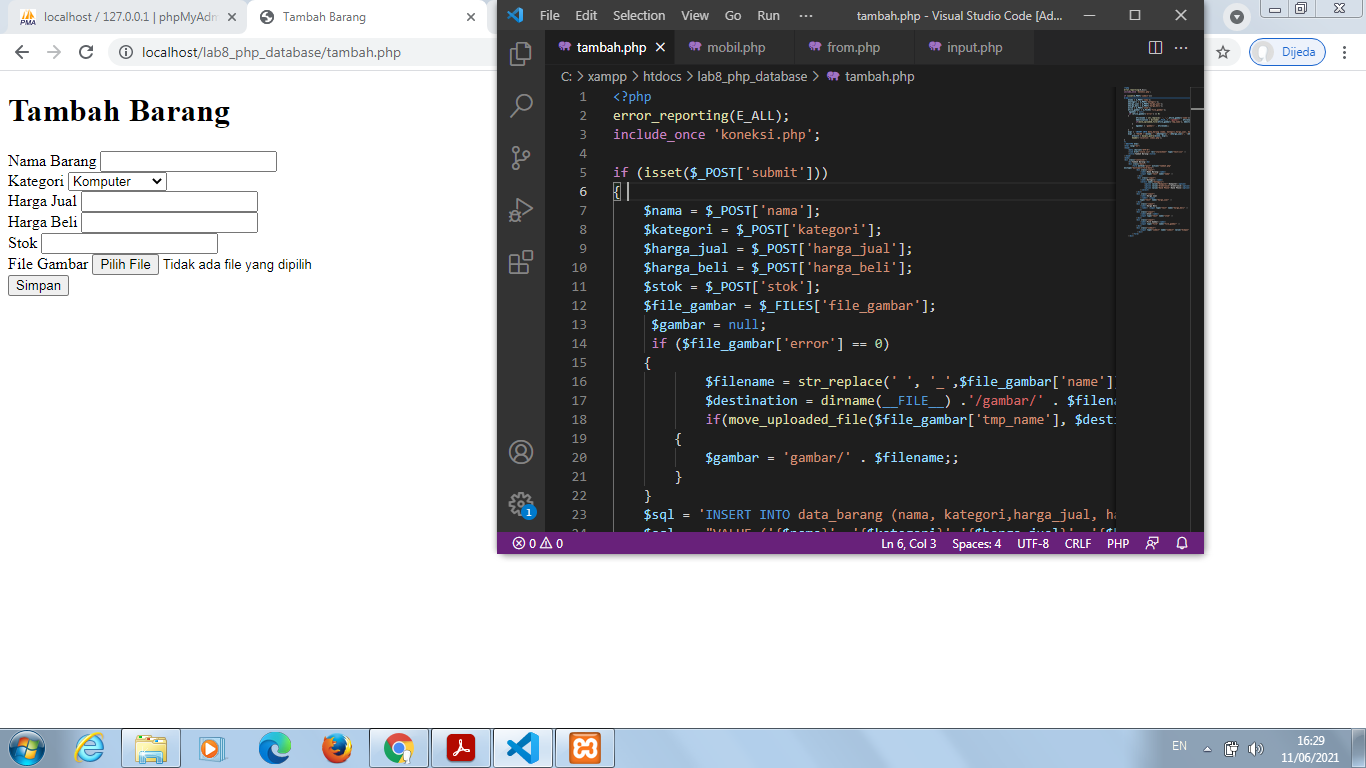Open the Manage gear in VS Code

click(x=521, y=504)
